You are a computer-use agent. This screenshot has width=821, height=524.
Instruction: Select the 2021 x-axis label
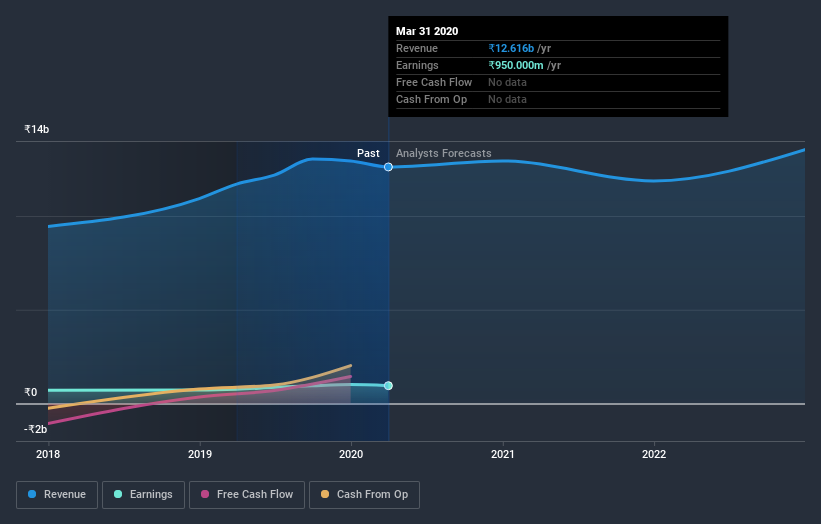[x=503, y=454]
